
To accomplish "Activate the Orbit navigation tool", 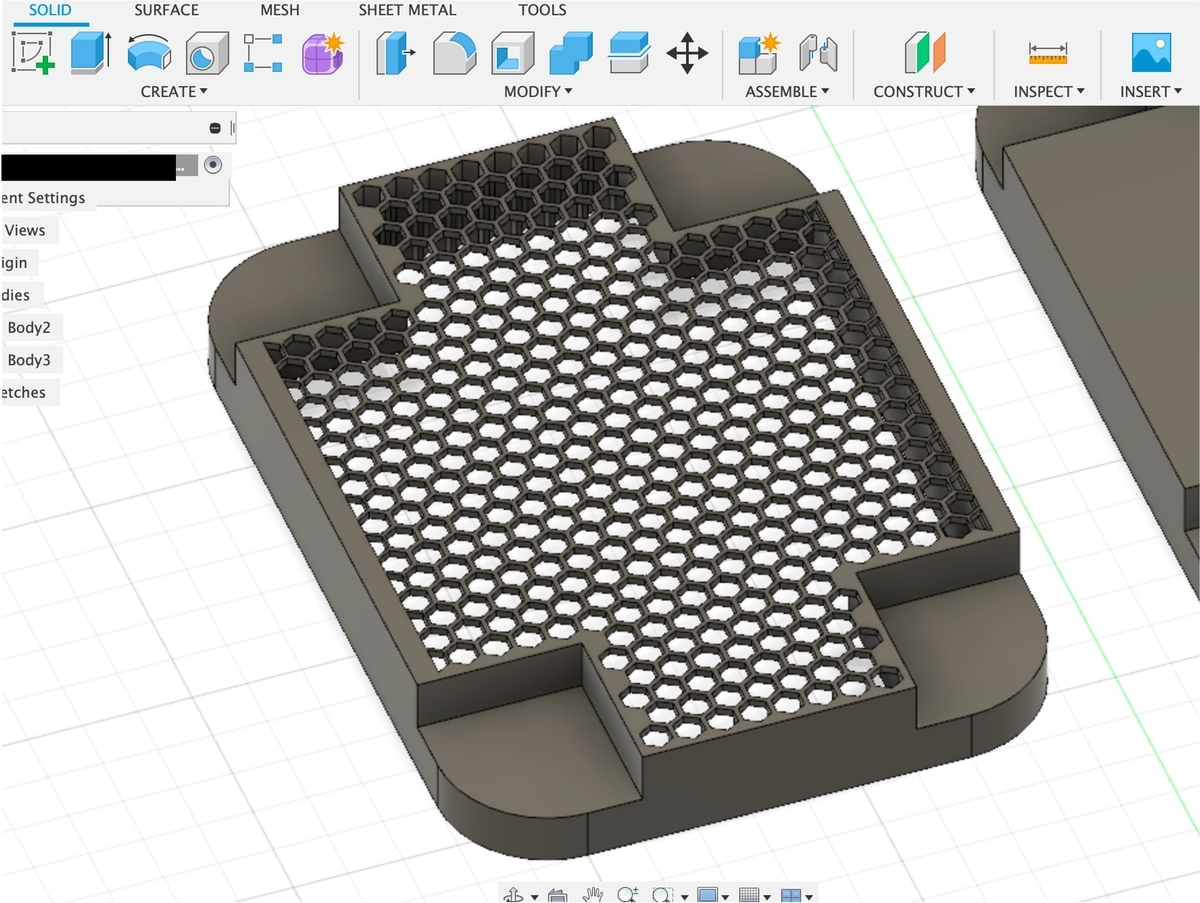I will point(512,894).
